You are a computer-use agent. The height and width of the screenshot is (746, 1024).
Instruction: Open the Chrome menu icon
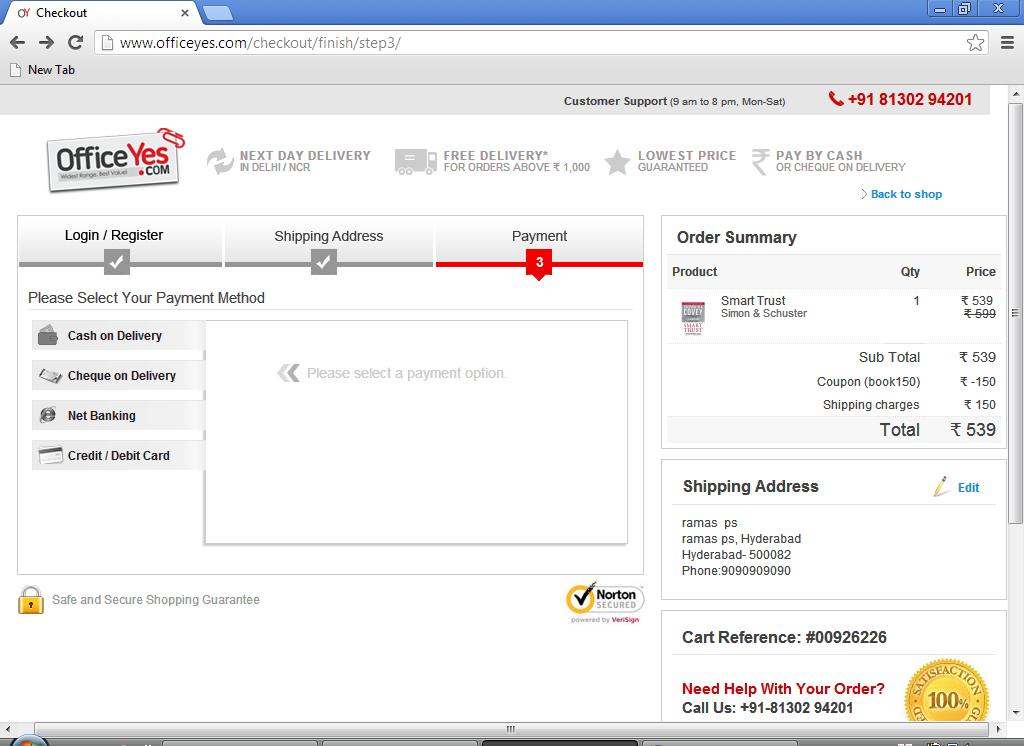(x=1007, y=42)
